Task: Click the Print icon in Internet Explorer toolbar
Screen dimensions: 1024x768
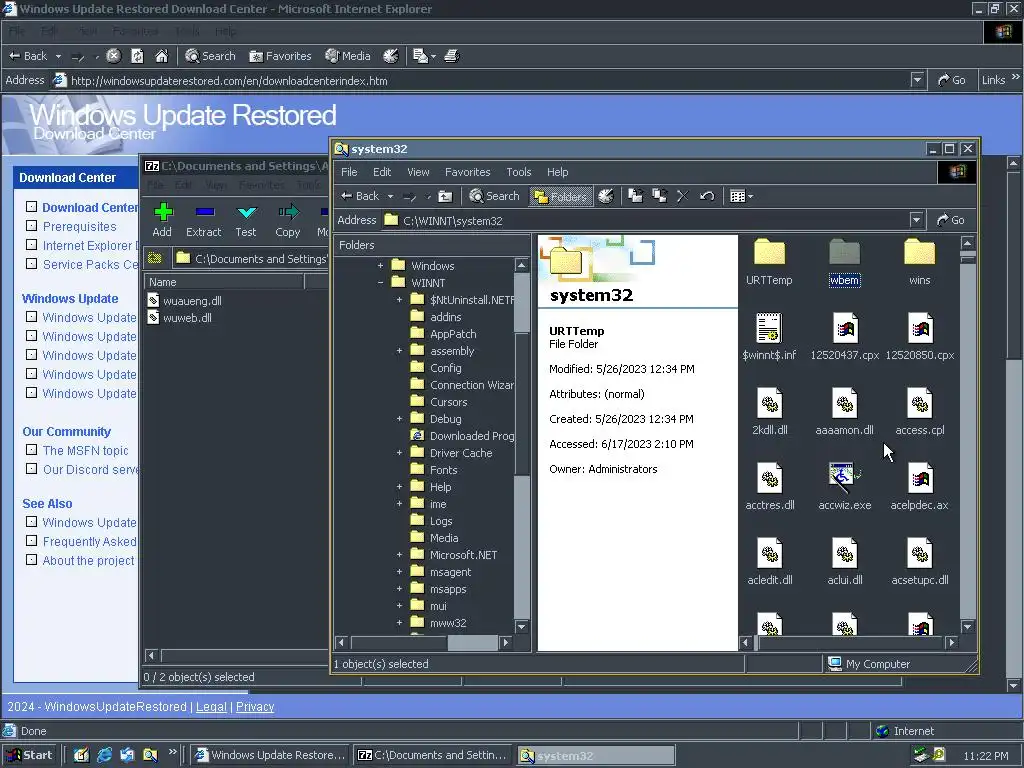Action: point(451,56)
